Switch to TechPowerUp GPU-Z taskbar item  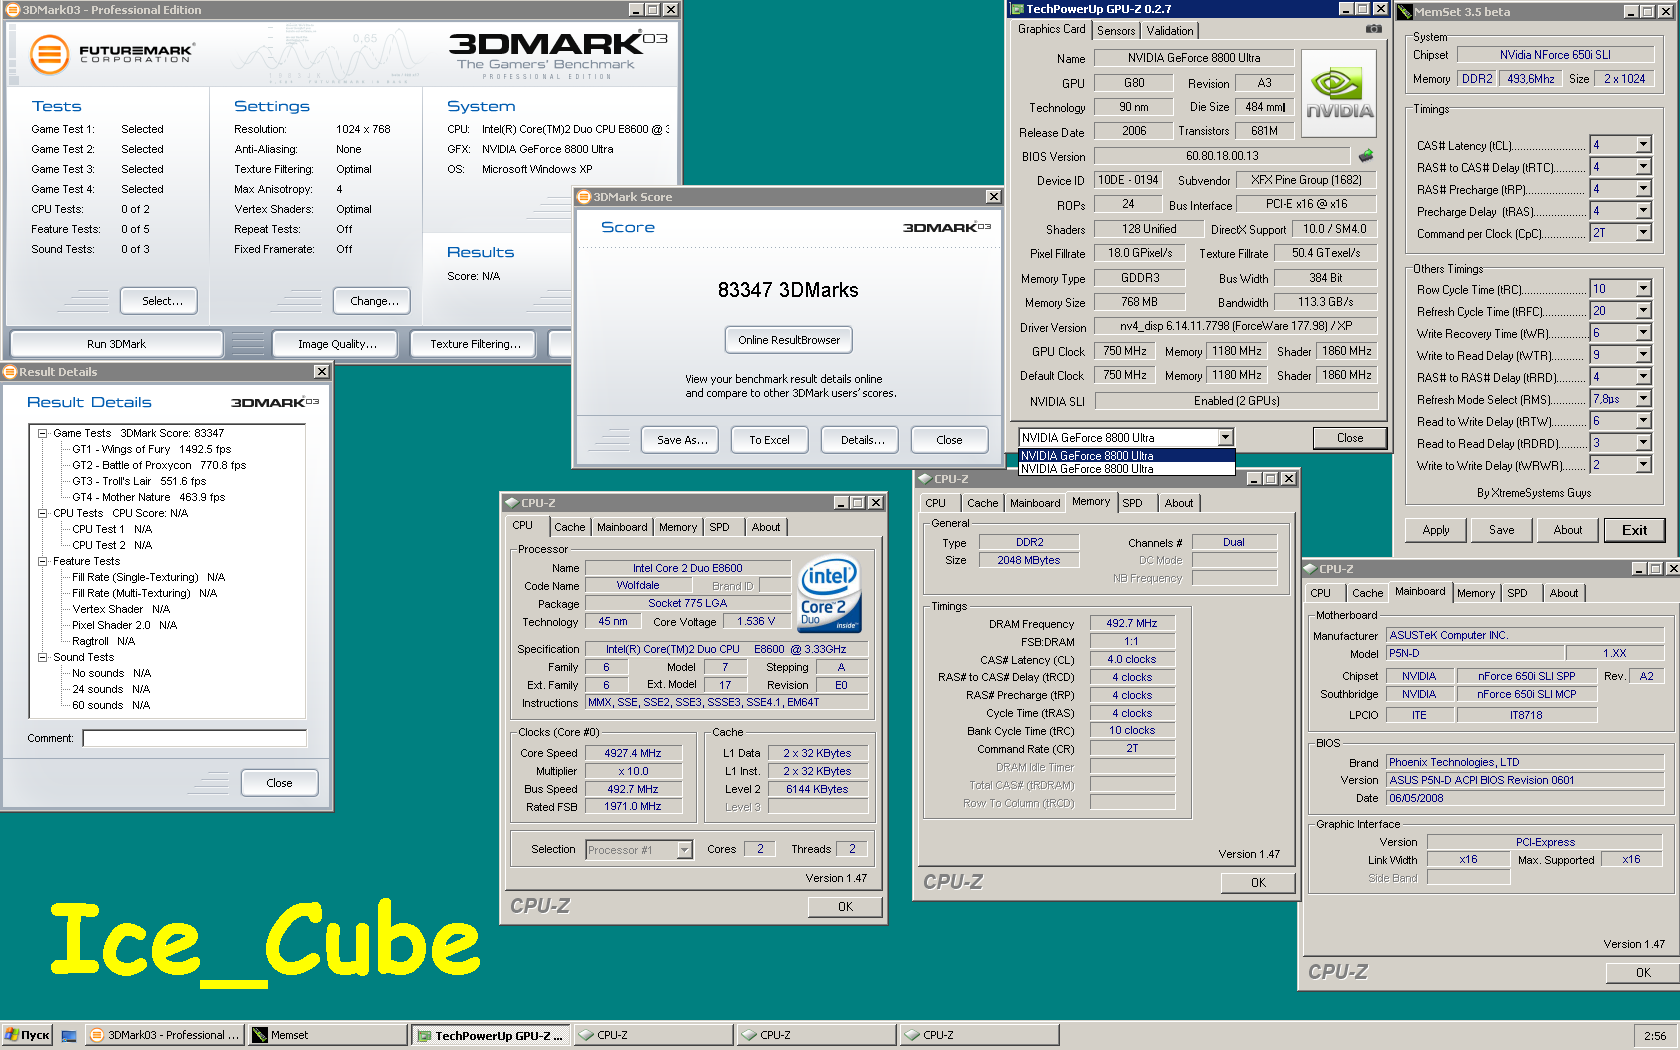tap(491, 1035)
